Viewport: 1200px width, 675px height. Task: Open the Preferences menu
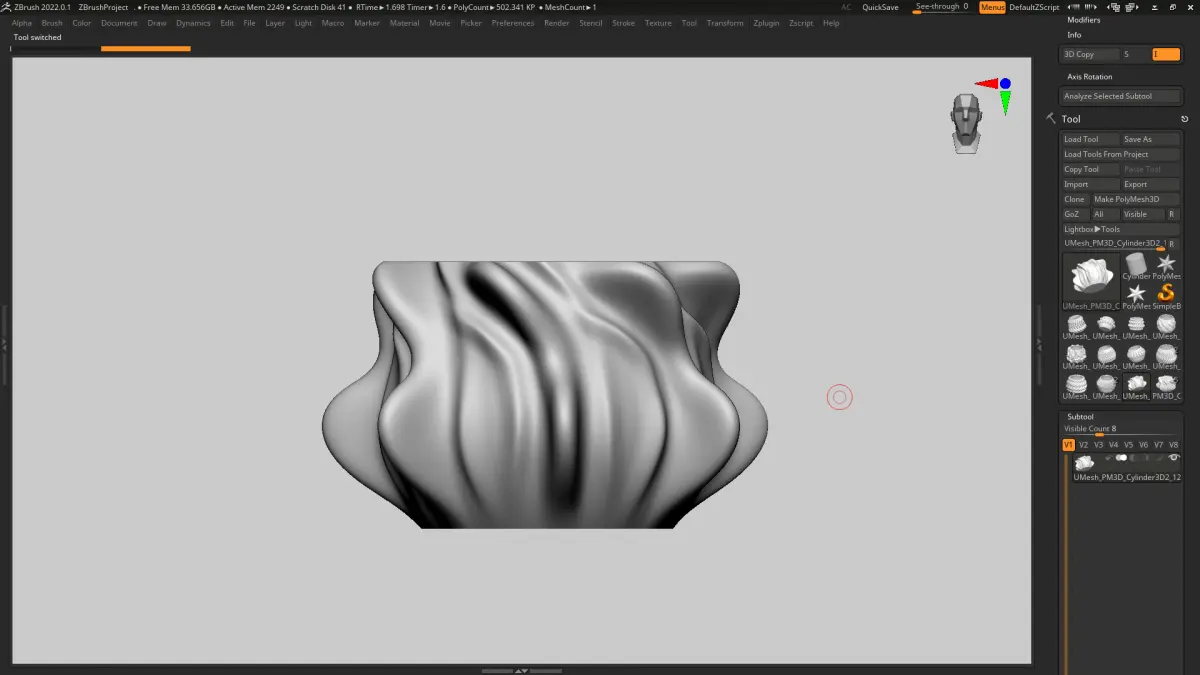[513, 23]
